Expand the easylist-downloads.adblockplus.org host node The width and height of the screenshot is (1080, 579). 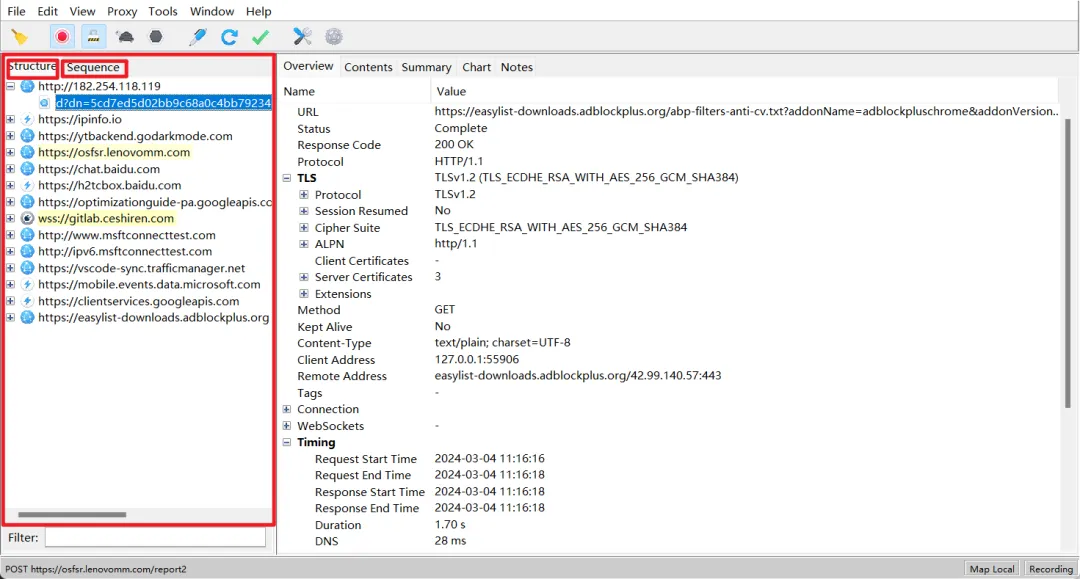tap(10, 317)
